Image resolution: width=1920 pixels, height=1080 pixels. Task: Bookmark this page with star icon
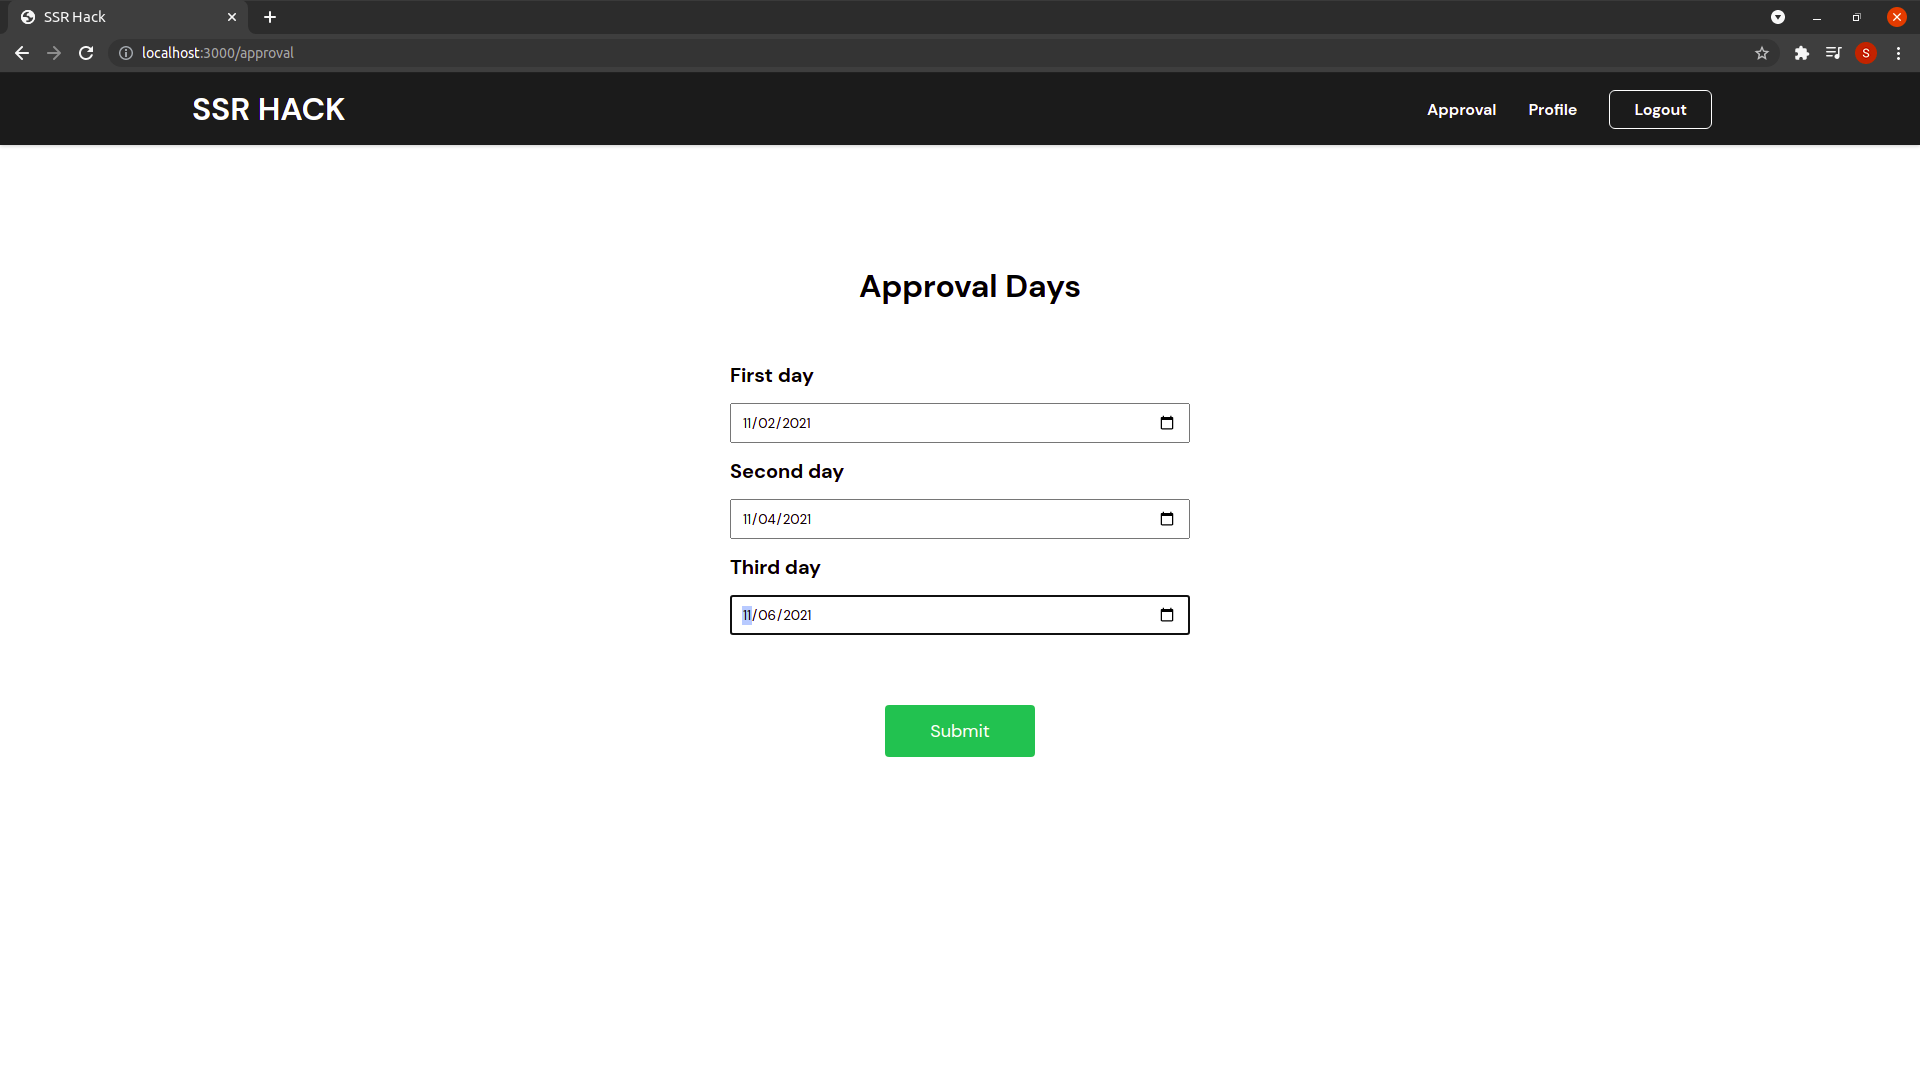tap(1761, 53)
